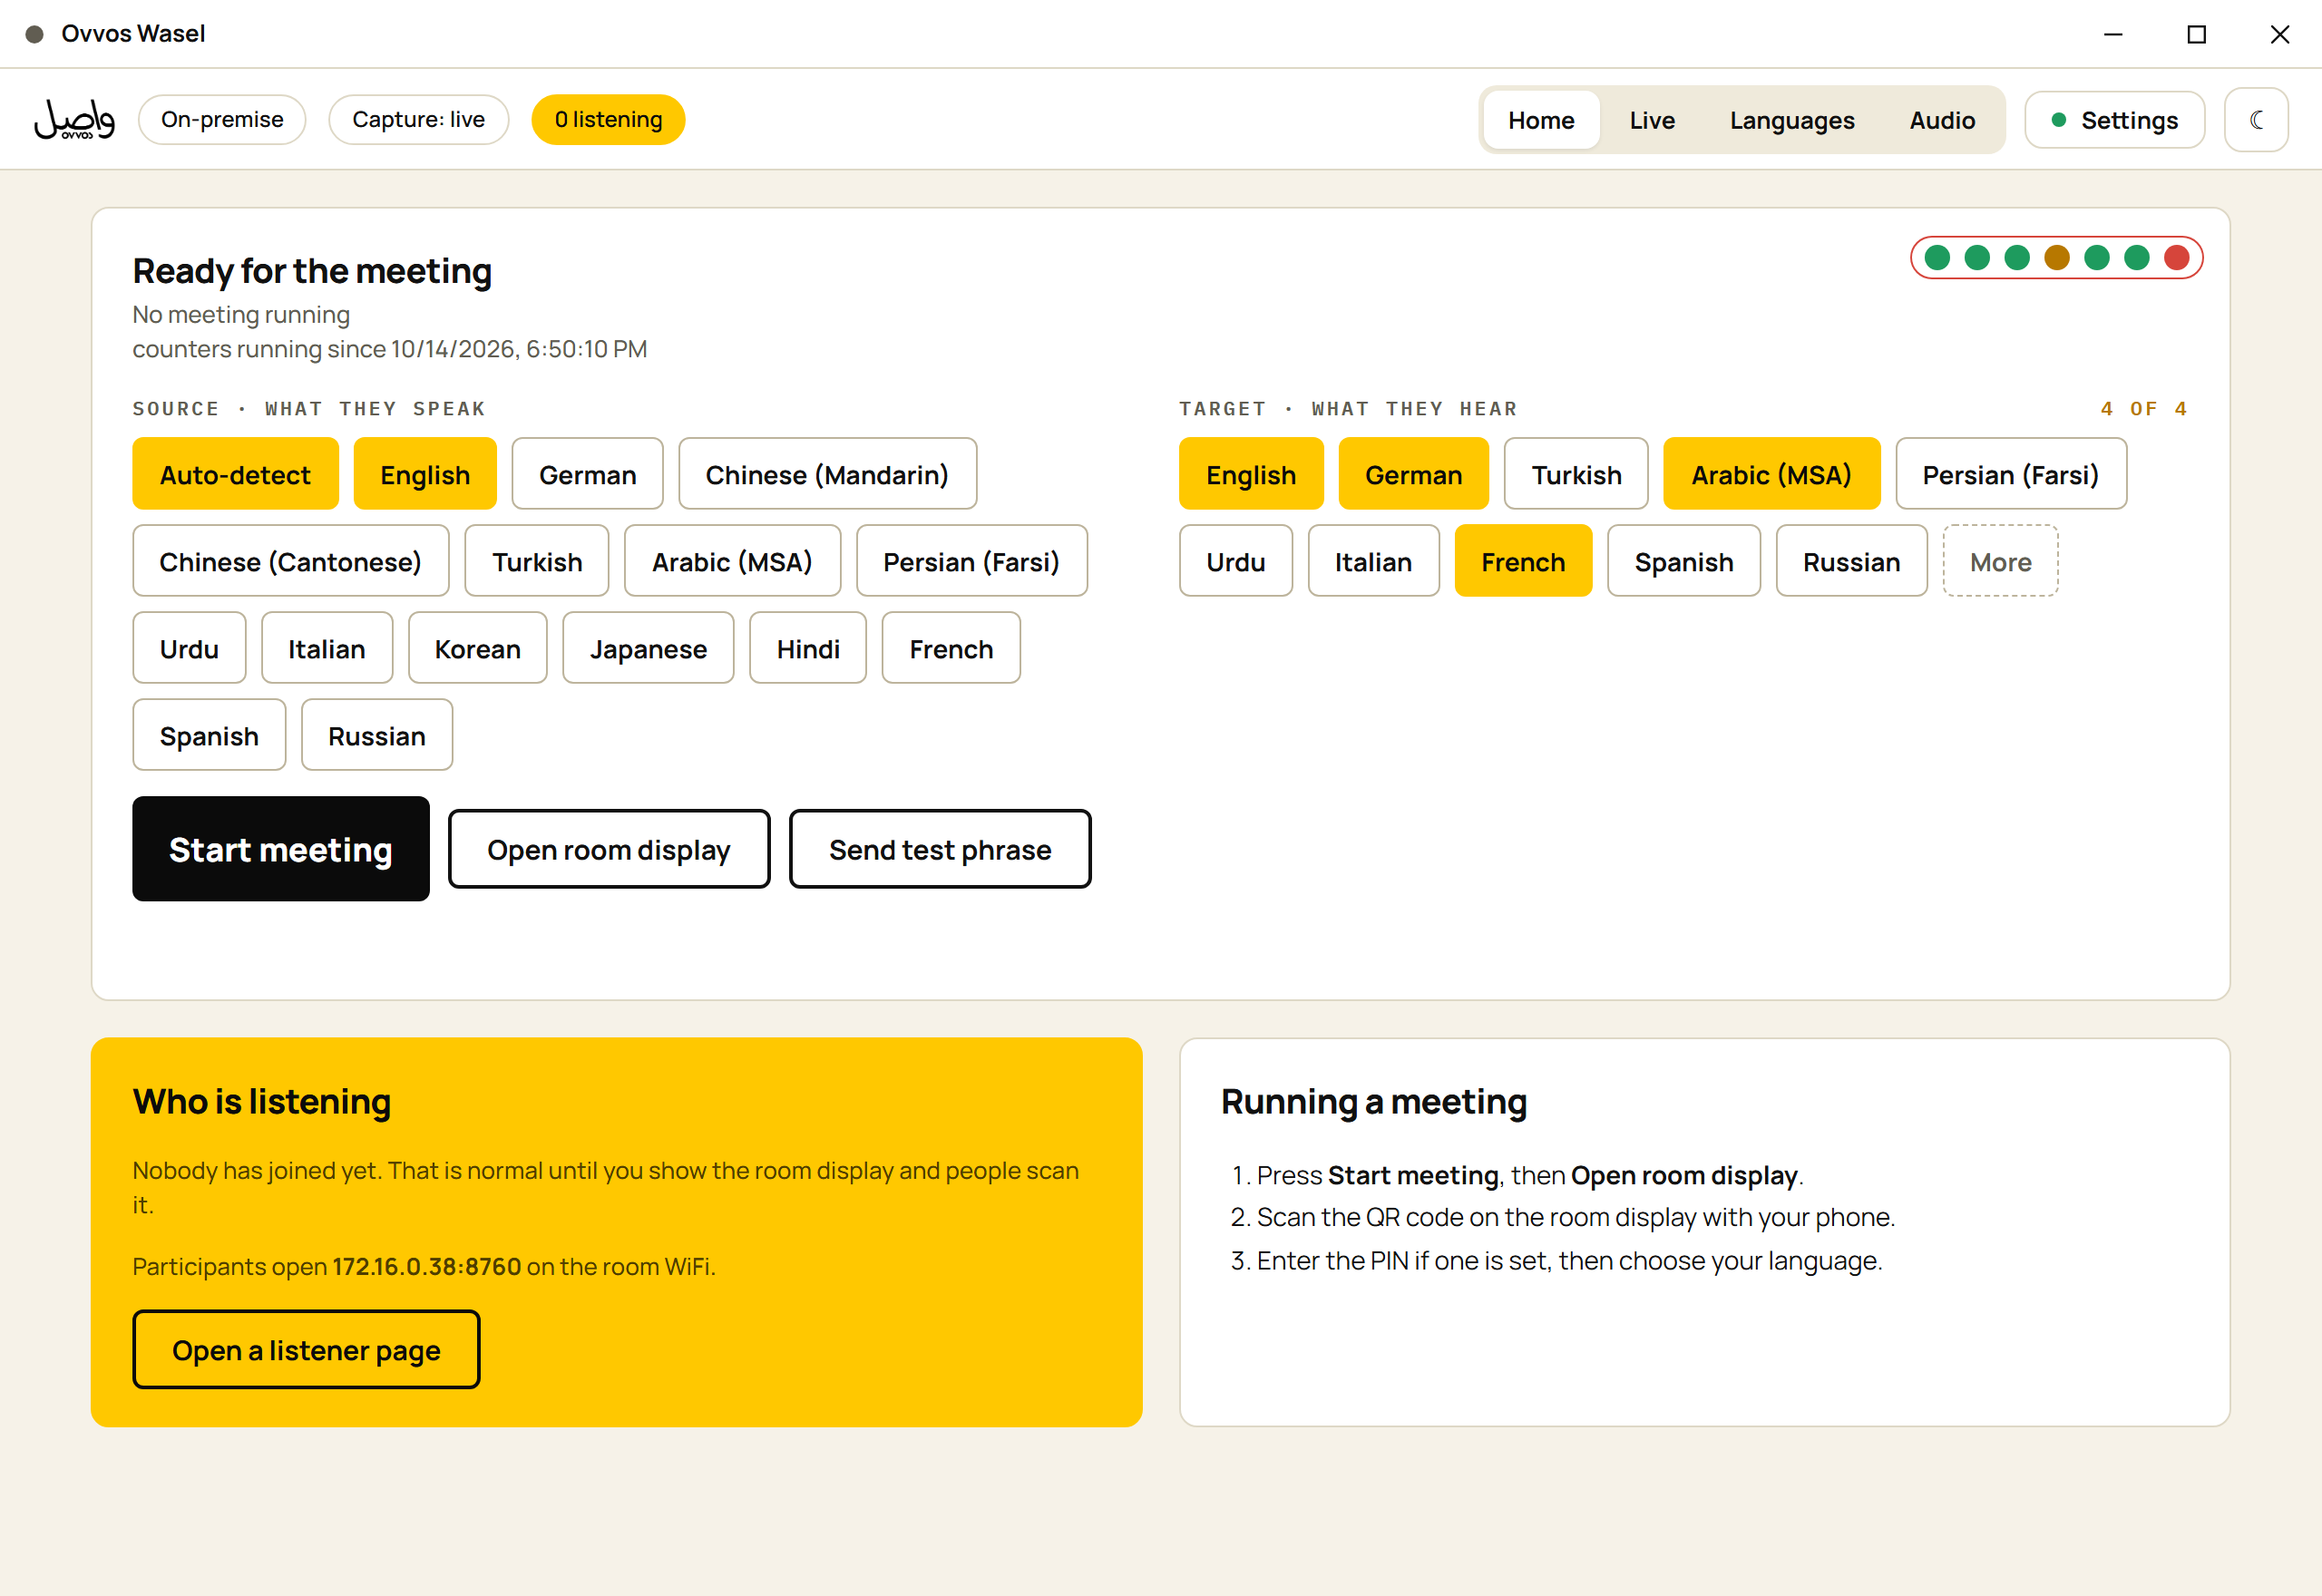Select Chinese (Mandarin) source language
2322x1596 pixels.
click(827, 474)
